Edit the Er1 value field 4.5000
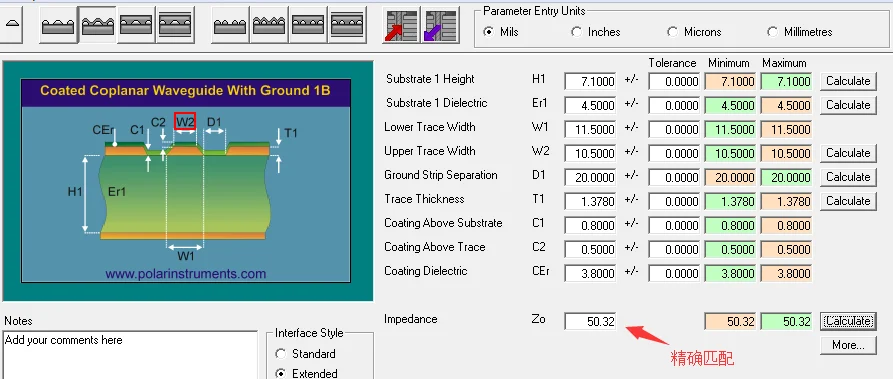Screen dimensions: 893x379 point(590,105)
